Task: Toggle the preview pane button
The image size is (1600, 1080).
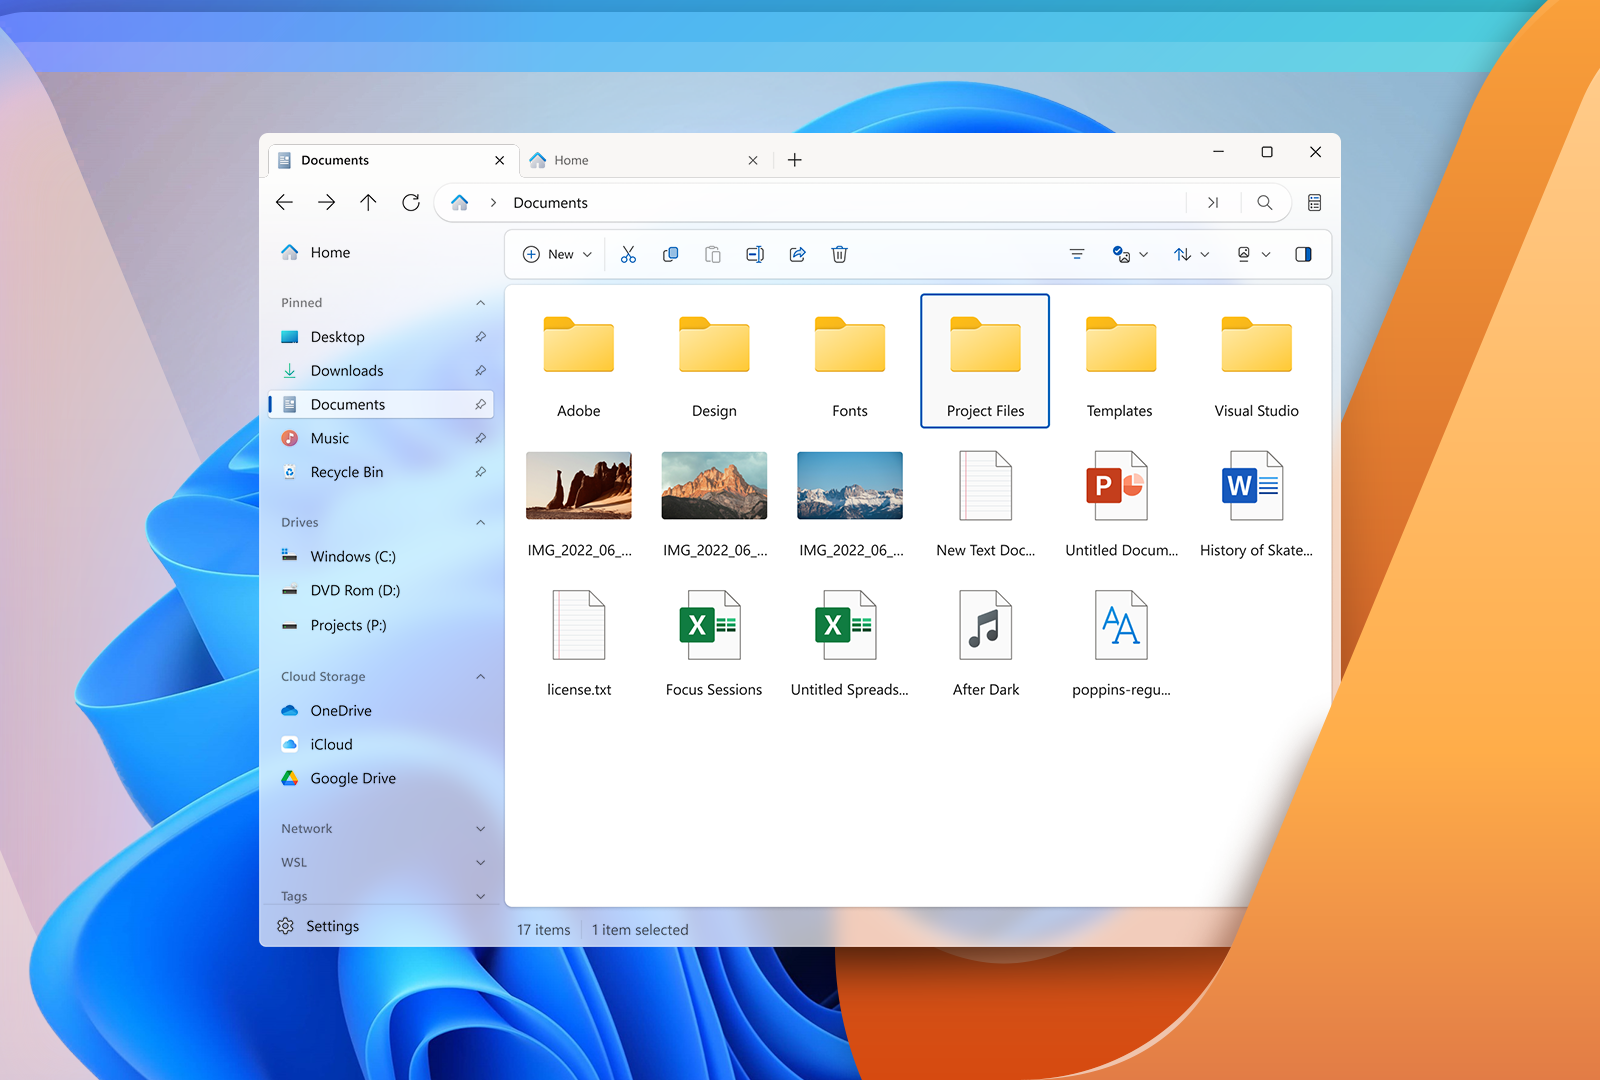Action: (x=1303, y=255)
